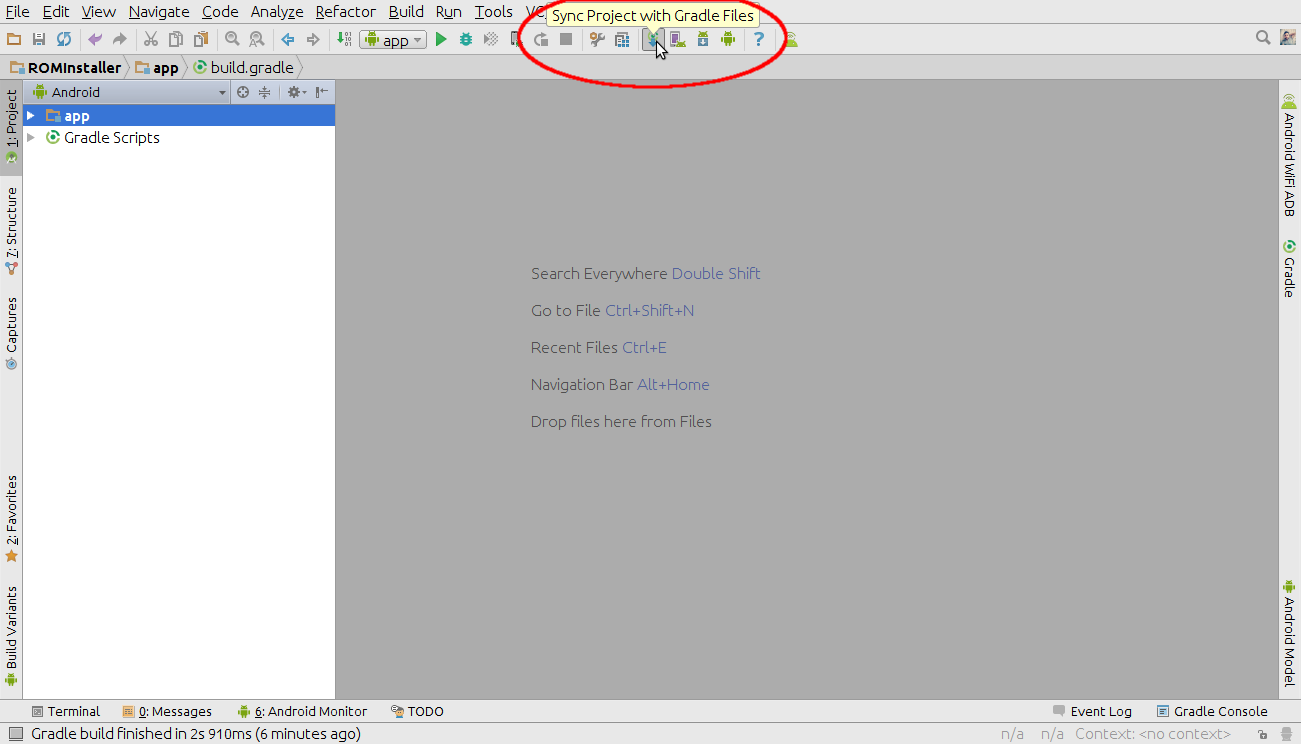Expand the app module tree node

(31, 116)
